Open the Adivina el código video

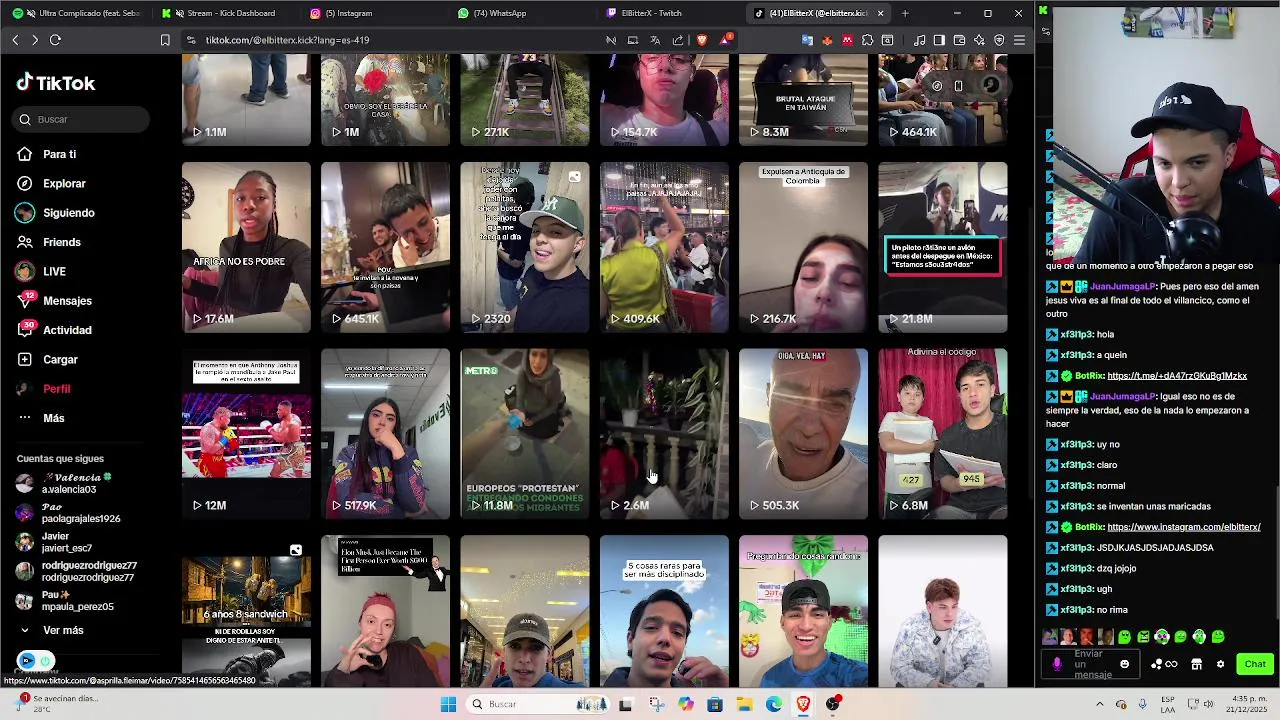coord(942,434)
